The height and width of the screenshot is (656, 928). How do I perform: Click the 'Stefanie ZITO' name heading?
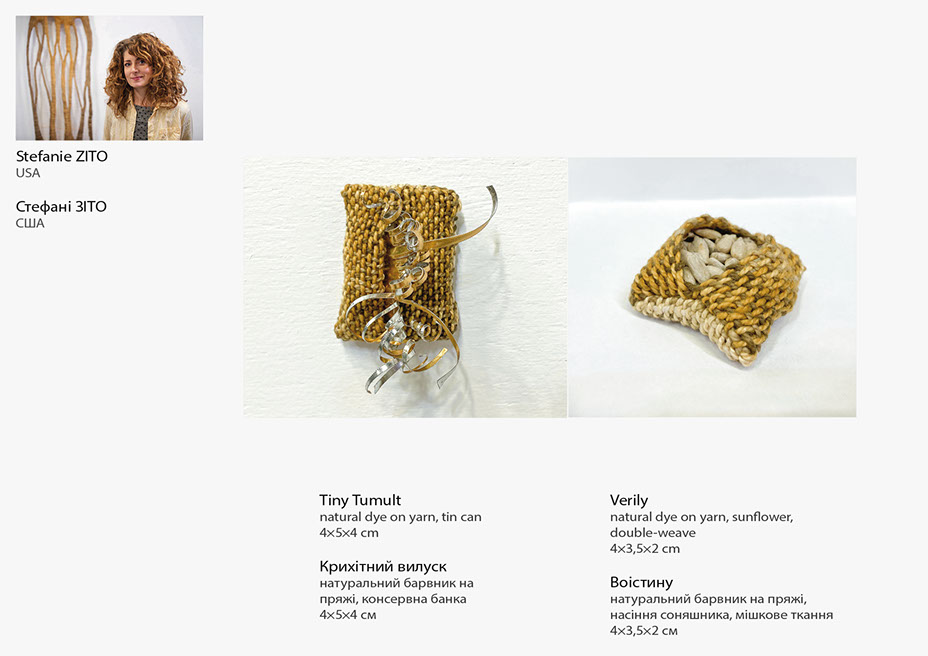pos(62,156)
